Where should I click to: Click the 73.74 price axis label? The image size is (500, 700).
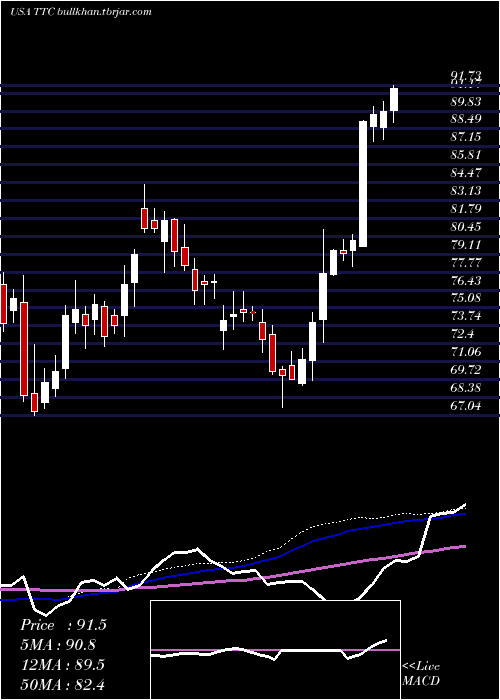(x=466, y=316)
